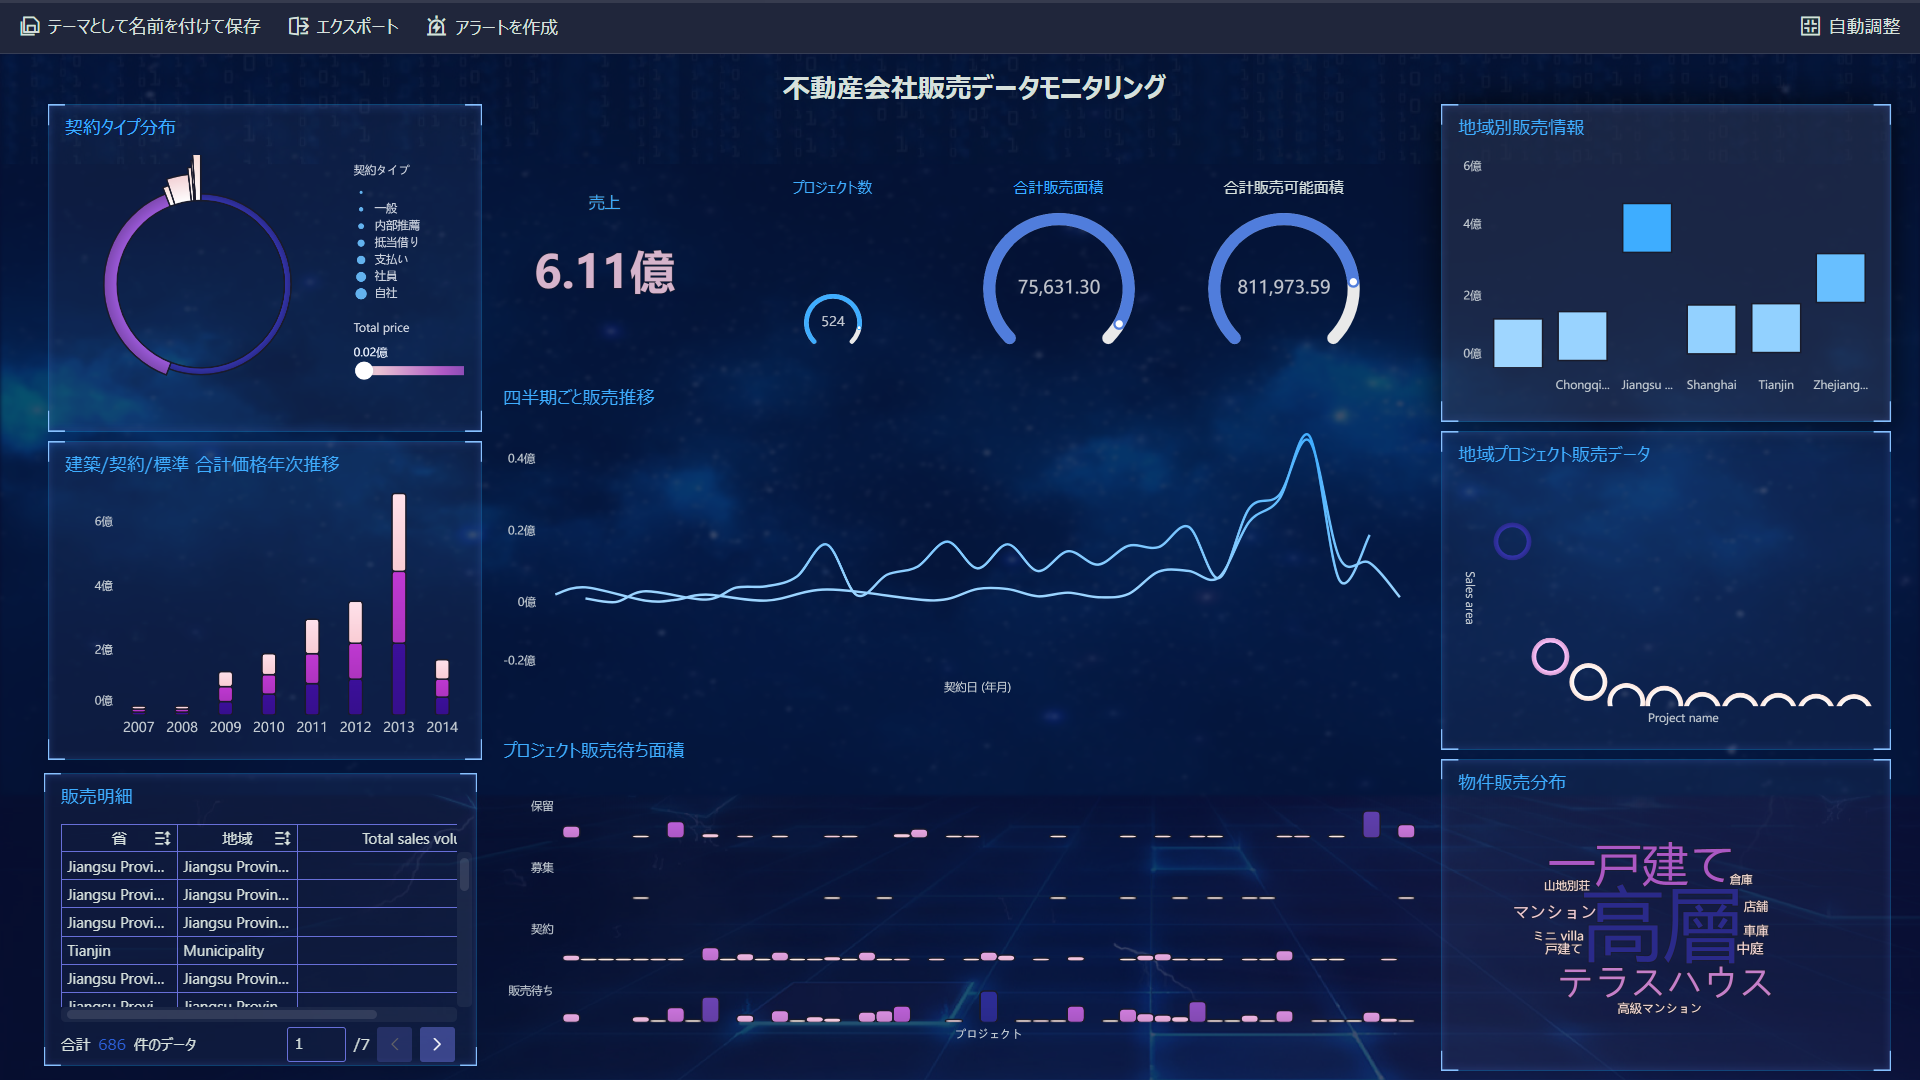Click アラートを作成 in the top bar
The height and width of the screenshot is (1080, 1920).
click(506, 27)
